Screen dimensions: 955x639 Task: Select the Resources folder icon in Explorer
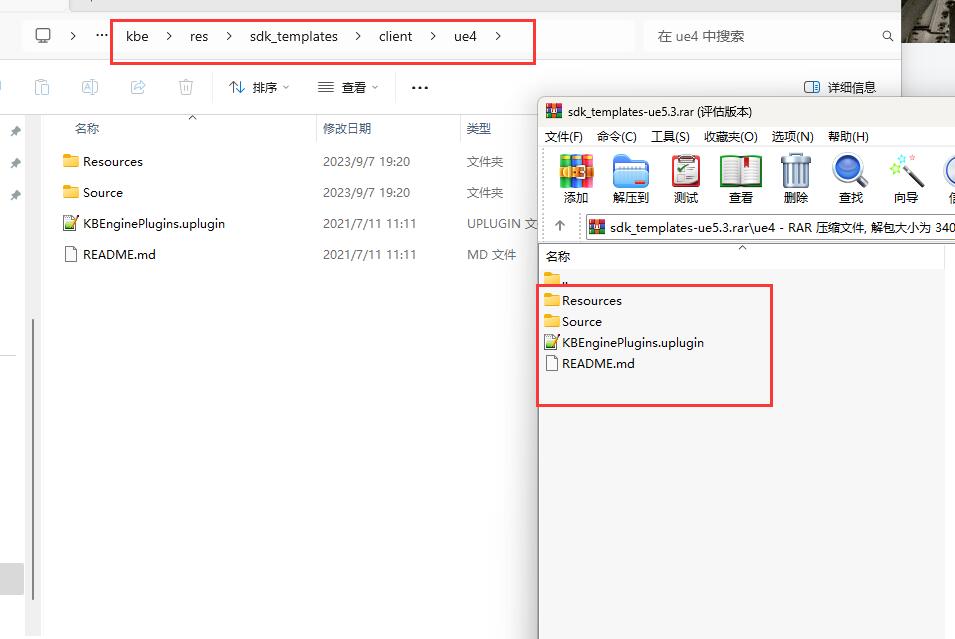(71, 161)
